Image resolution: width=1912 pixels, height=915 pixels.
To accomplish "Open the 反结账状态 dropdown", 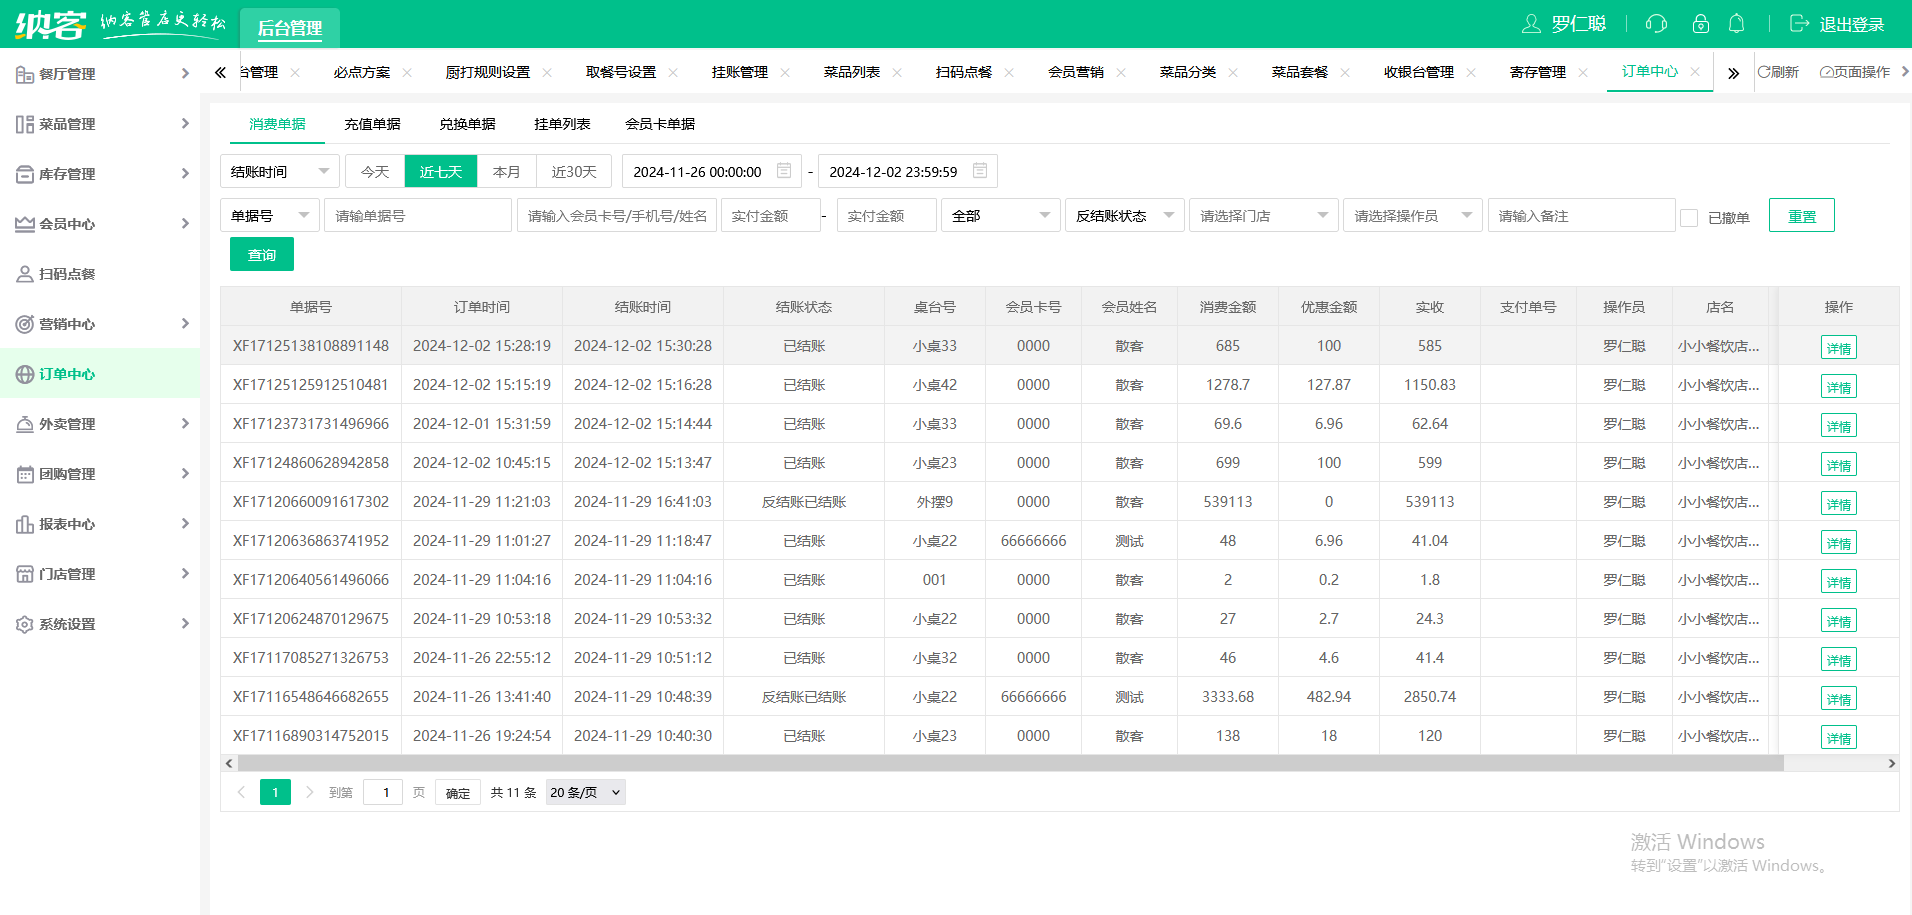I will coord(1124,216).
